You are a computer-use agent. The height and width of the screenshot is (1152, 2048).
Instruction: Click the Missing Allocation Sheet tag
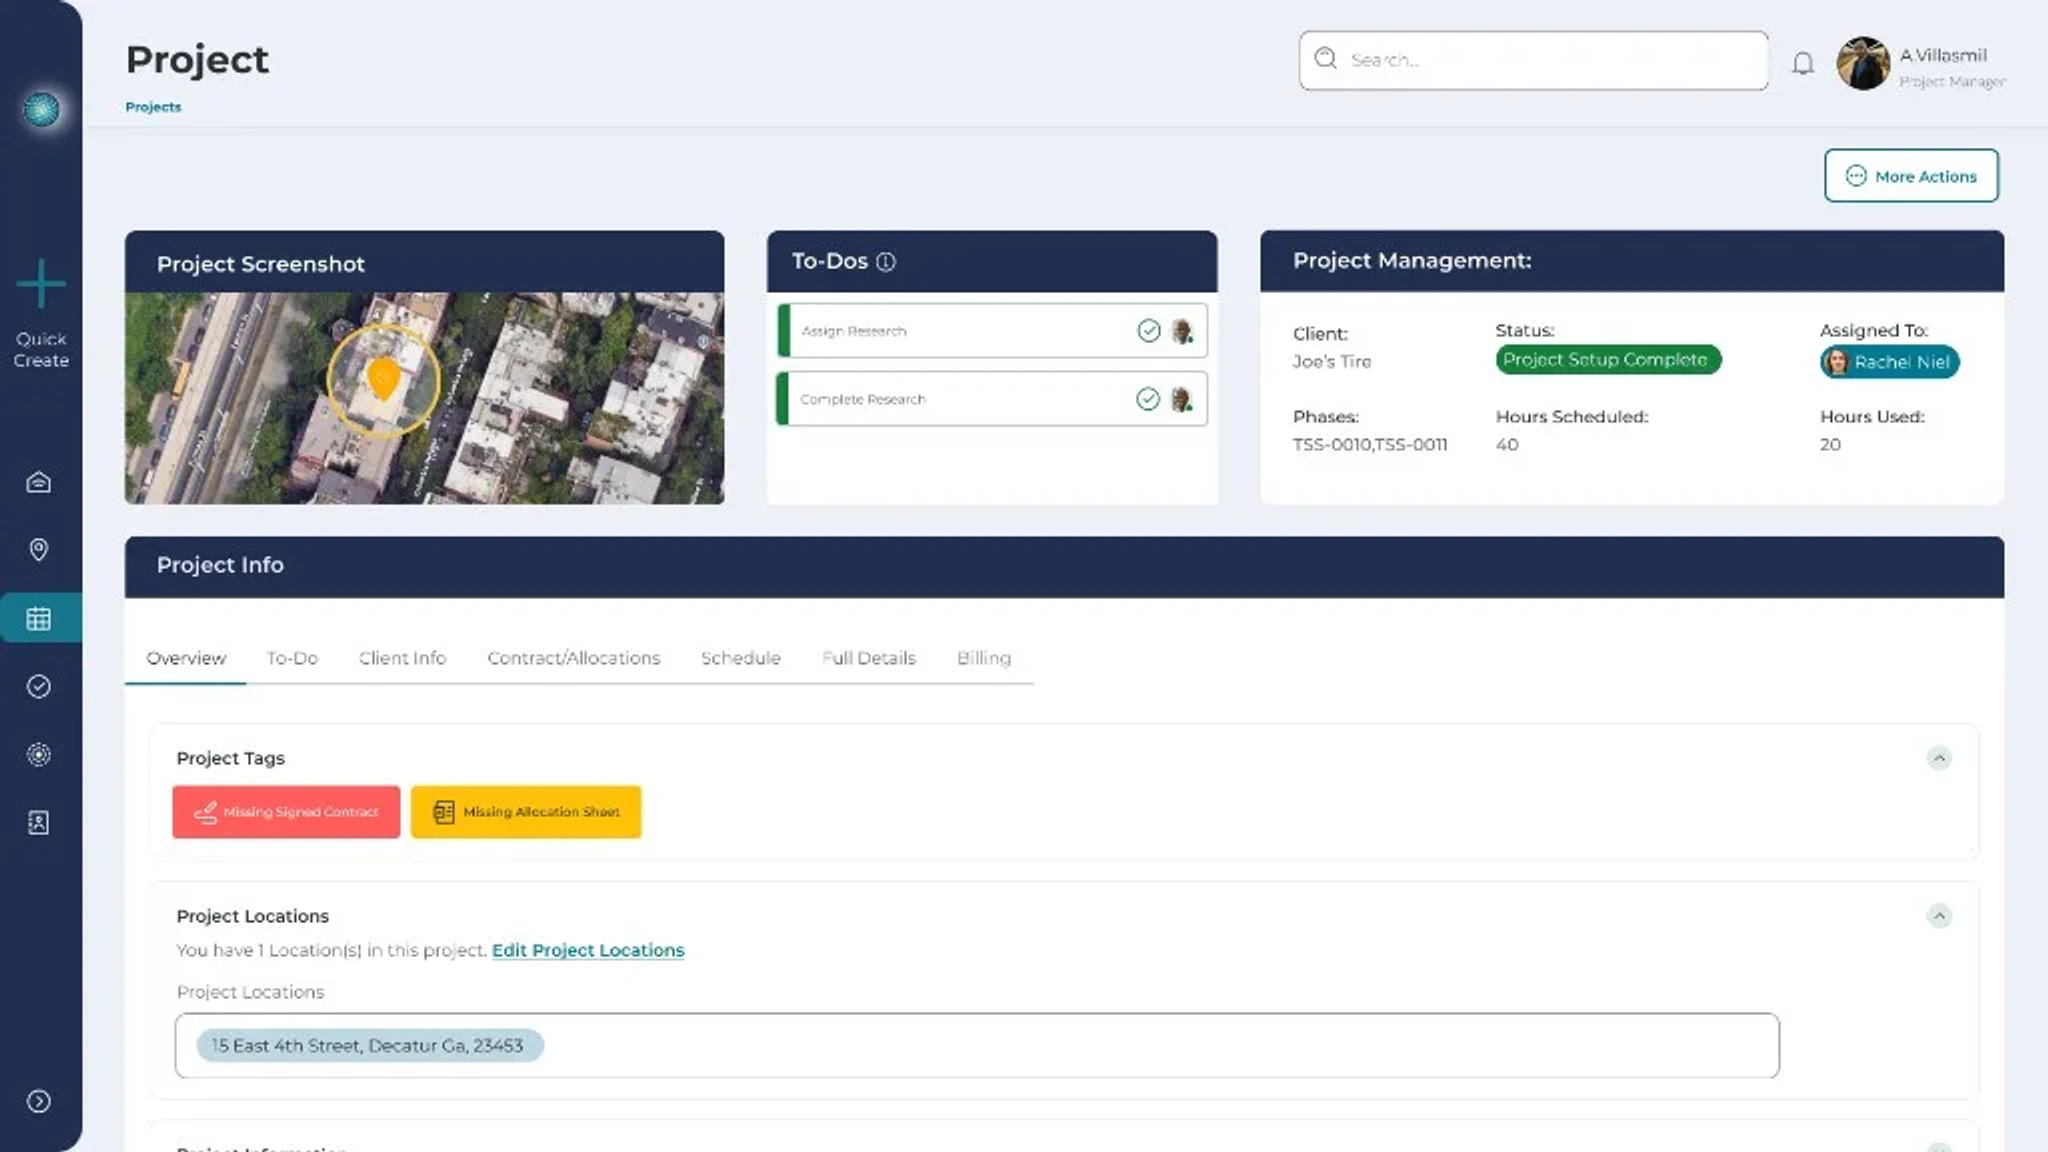click(526, 812)
